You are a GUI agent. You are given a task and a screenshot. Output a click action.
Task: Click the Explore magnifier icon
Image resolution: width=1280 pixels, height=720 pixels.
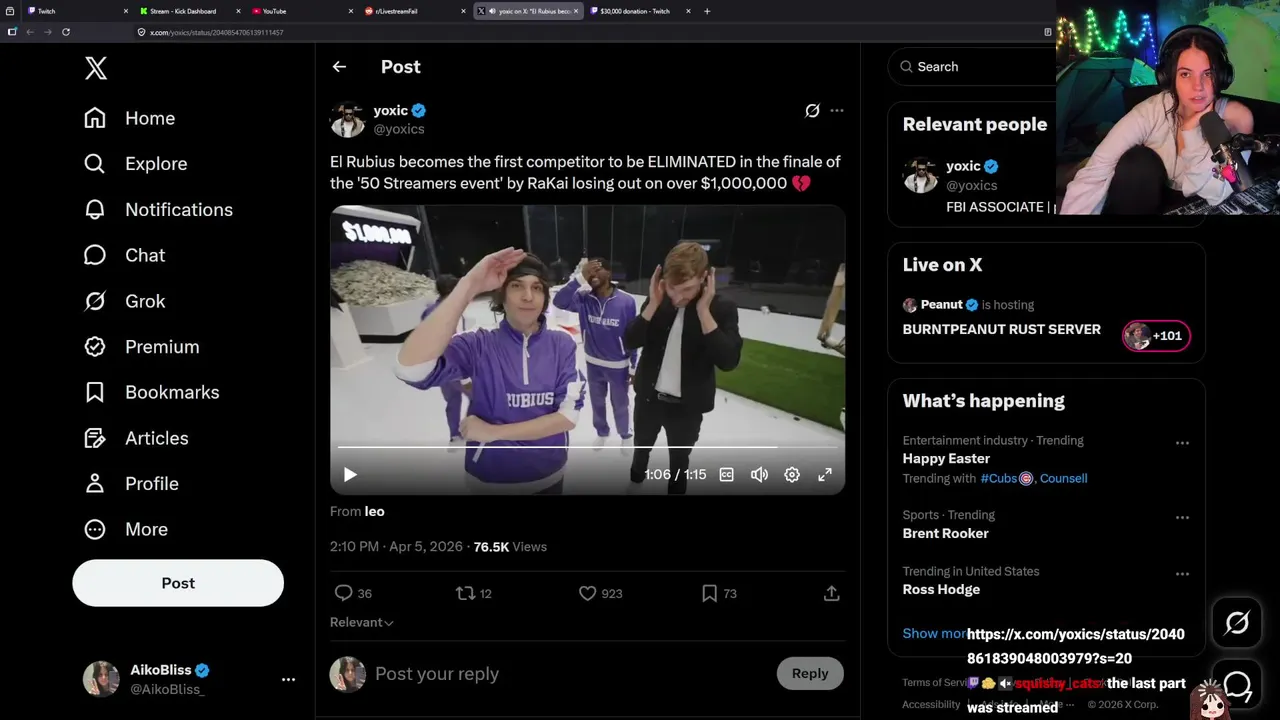click(x=95, y=164)
